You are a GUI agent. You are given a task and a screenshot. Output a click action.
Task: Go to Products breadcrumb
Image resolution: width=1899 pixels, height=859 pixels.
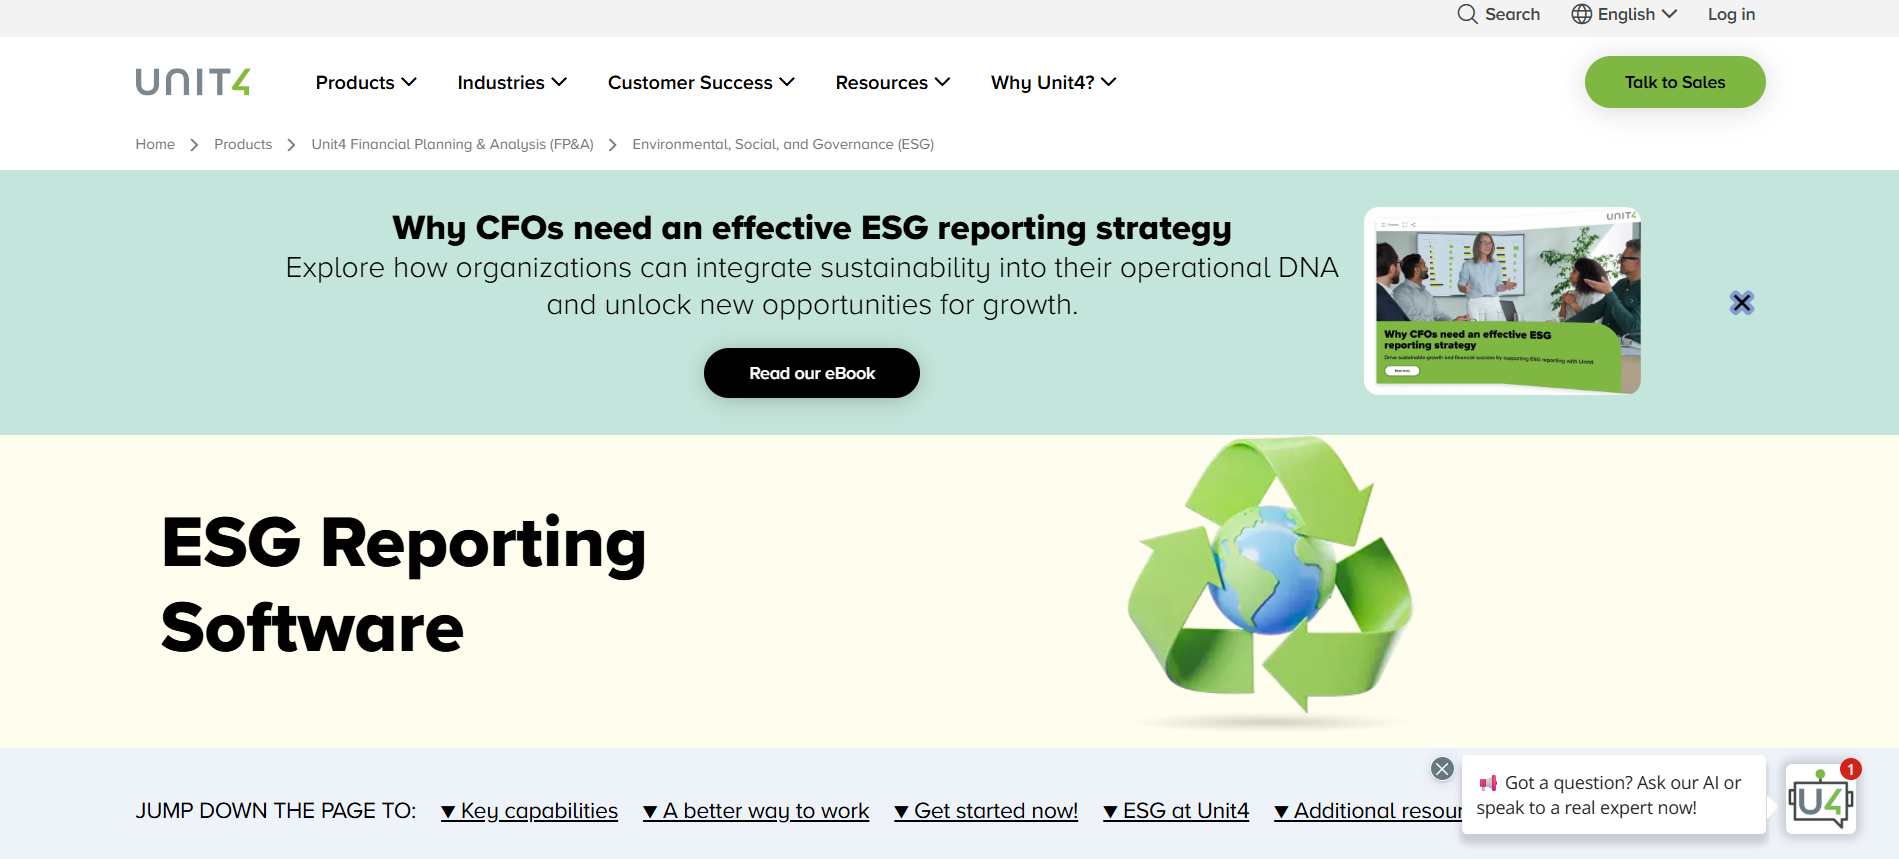point(243,144)
